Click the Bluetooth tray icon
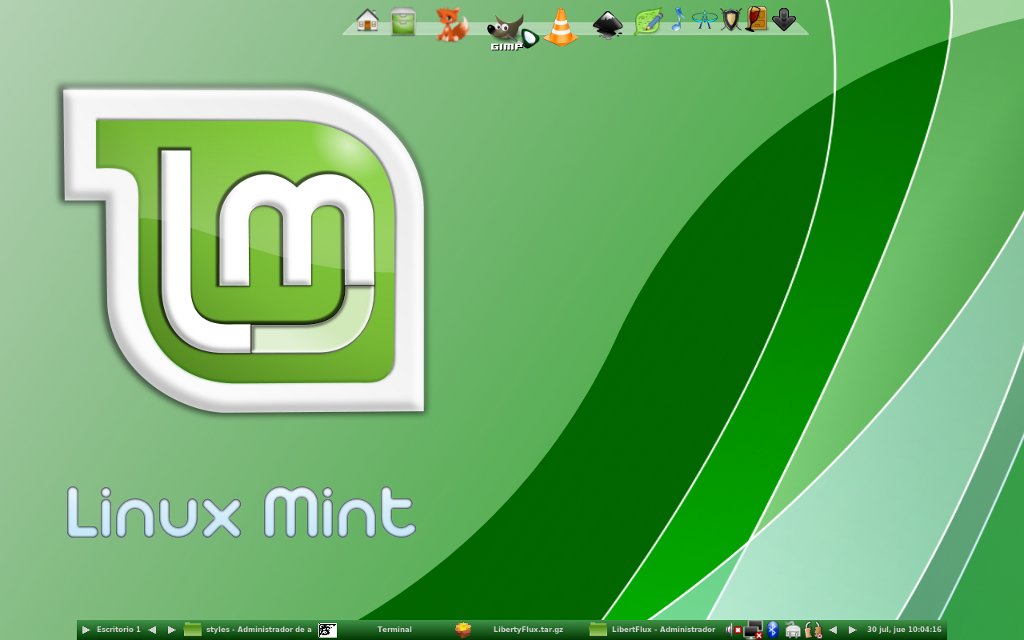 773,630
